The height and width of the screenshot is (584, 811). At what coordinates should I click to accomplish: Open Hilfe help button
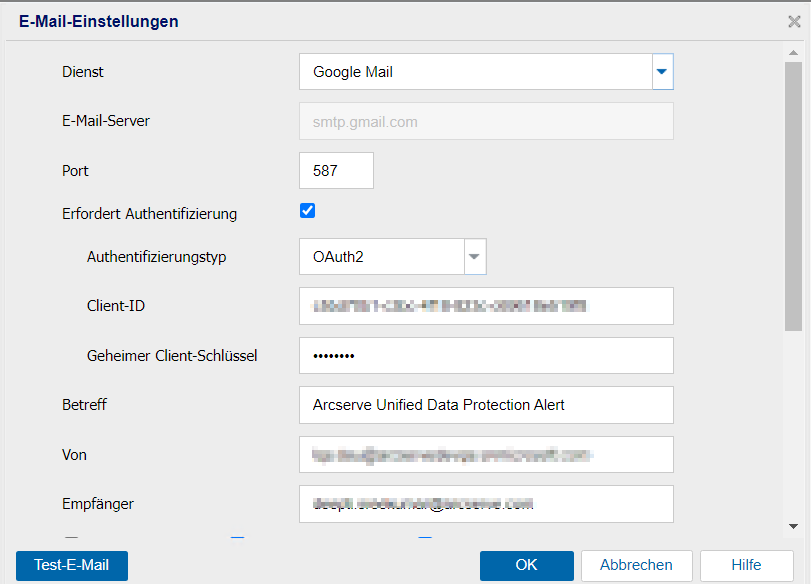coord(746,565)
